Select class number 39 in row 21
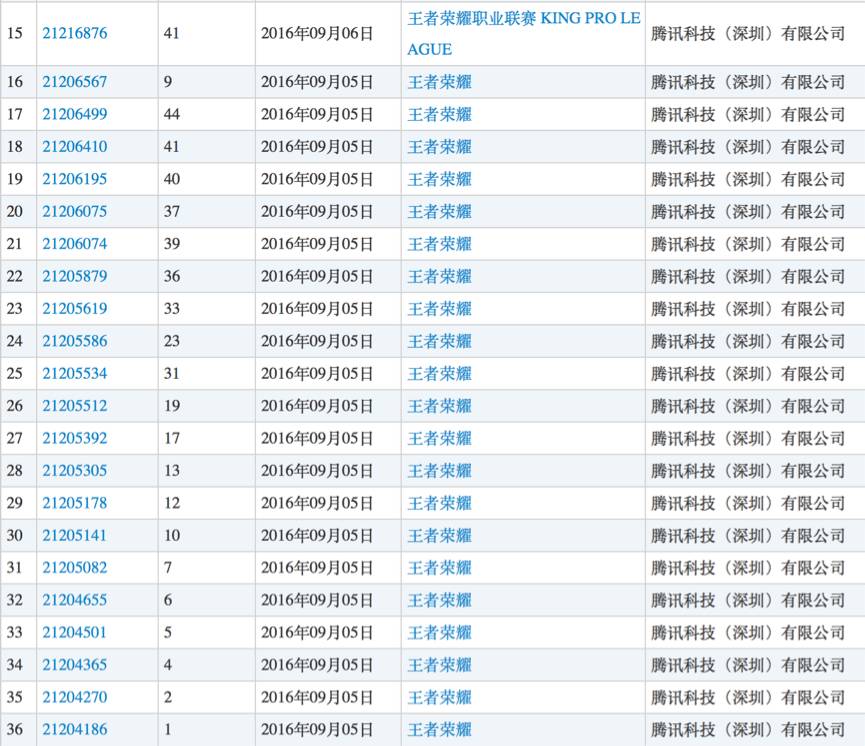 [172, 244]
